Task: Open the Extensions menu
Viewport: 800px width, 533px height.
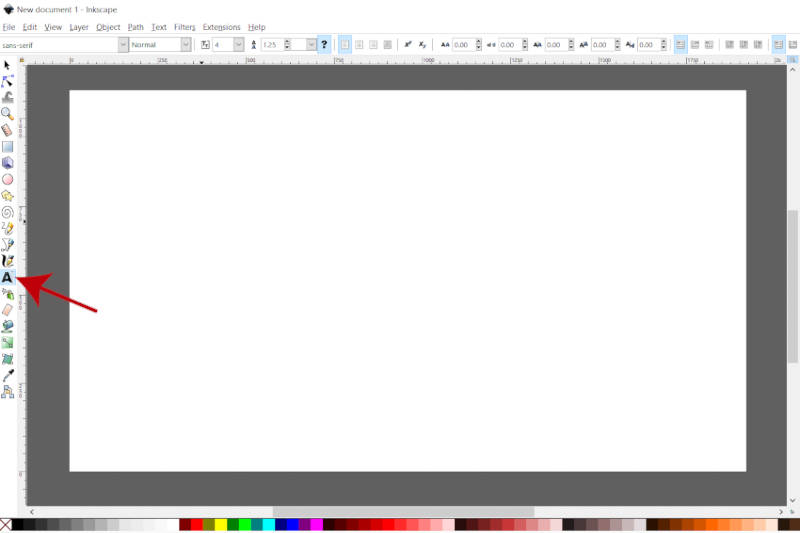Action: [x=221, y=27]
